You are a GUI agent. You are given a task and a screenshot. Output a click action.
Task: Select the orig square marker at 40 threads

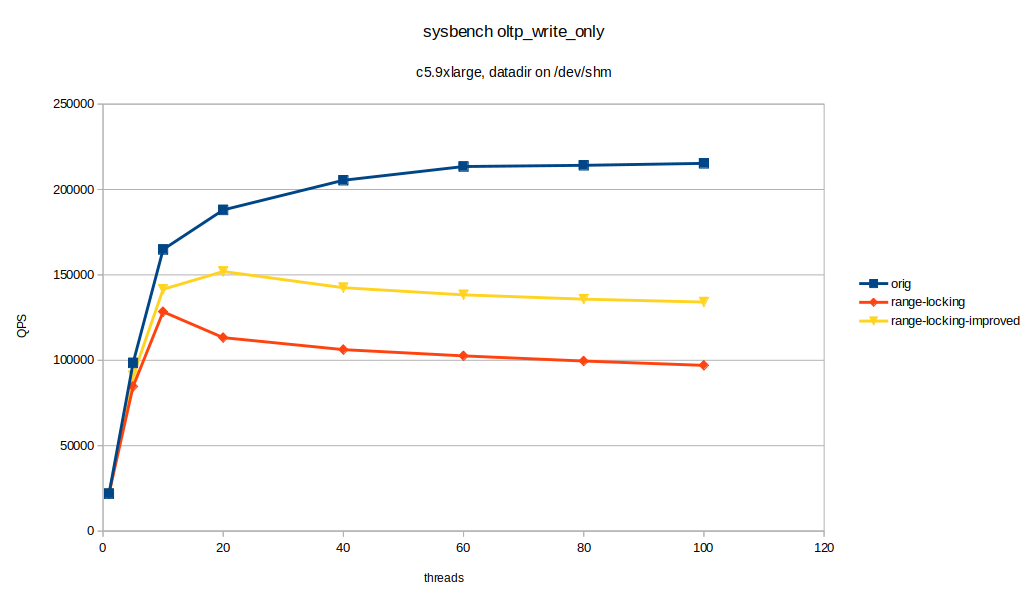click(343, 180)
